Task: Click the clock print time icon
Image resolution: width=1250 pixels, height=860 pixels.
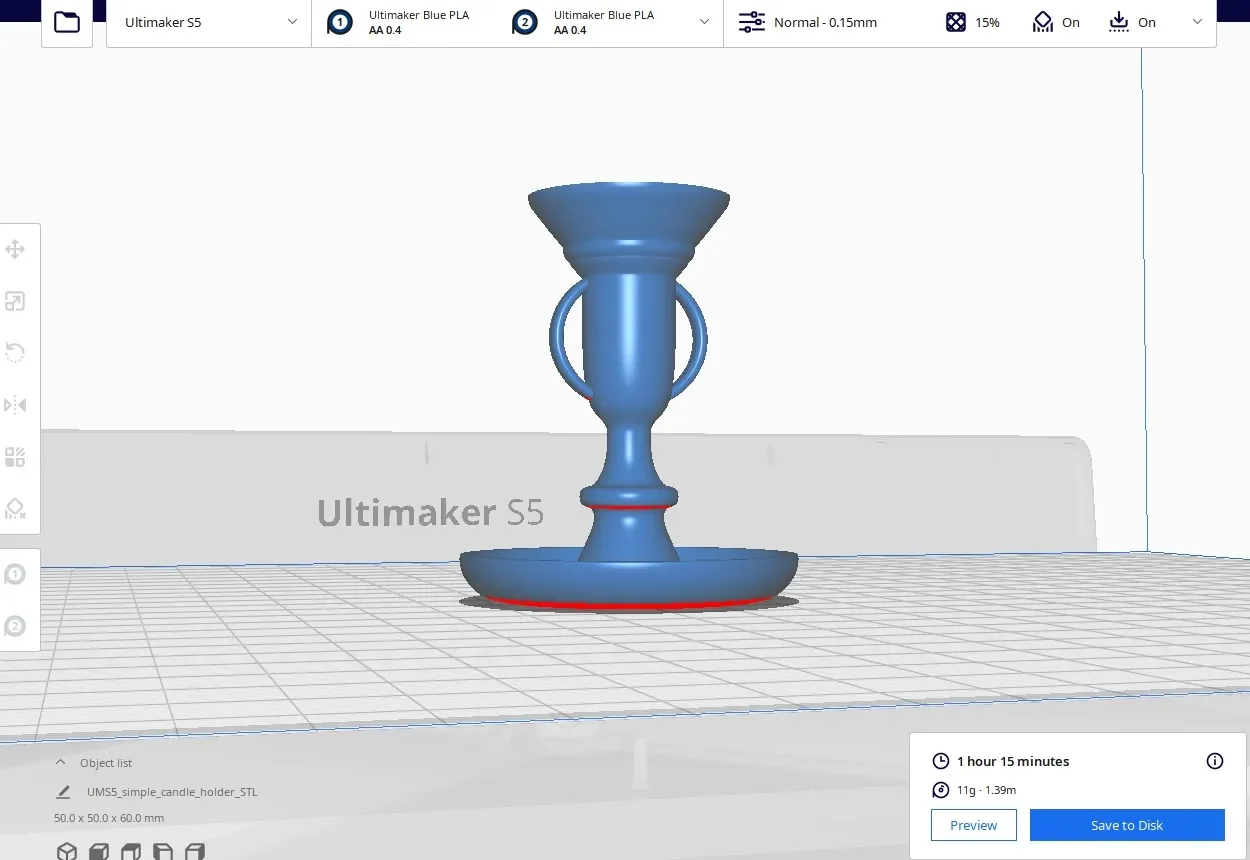Action: [940, 761]
